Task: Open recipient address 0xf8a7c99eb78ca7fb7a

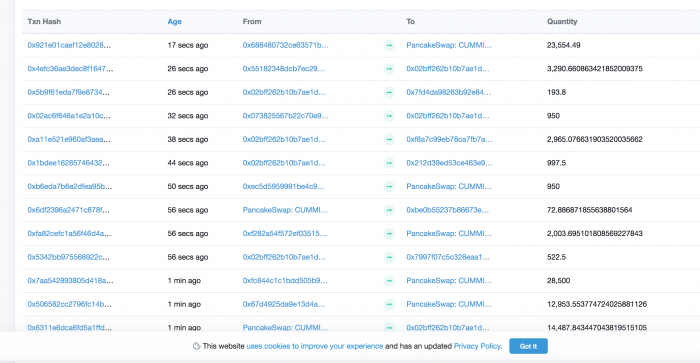Action: pyautogui.click(x=449, y=139)
